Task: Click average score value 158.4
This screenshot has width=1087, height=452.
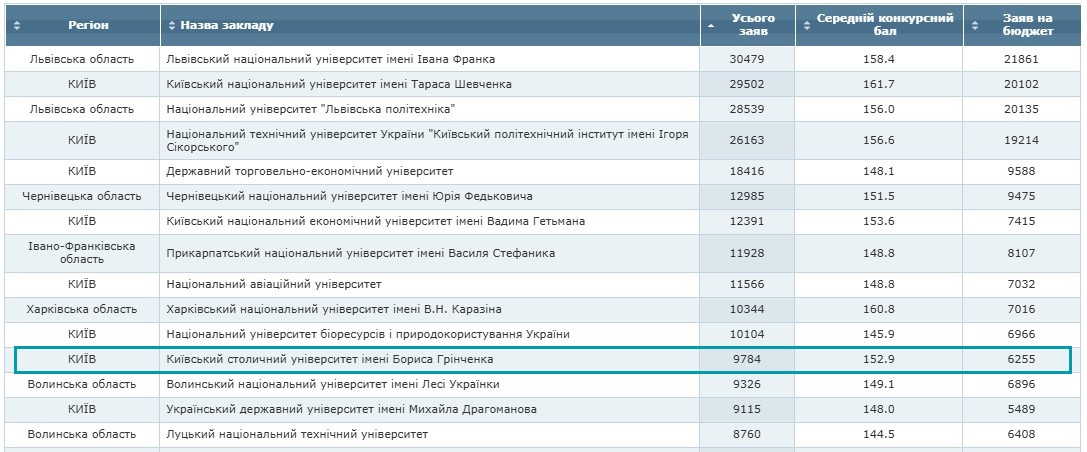Action: [x=879, y=59]
